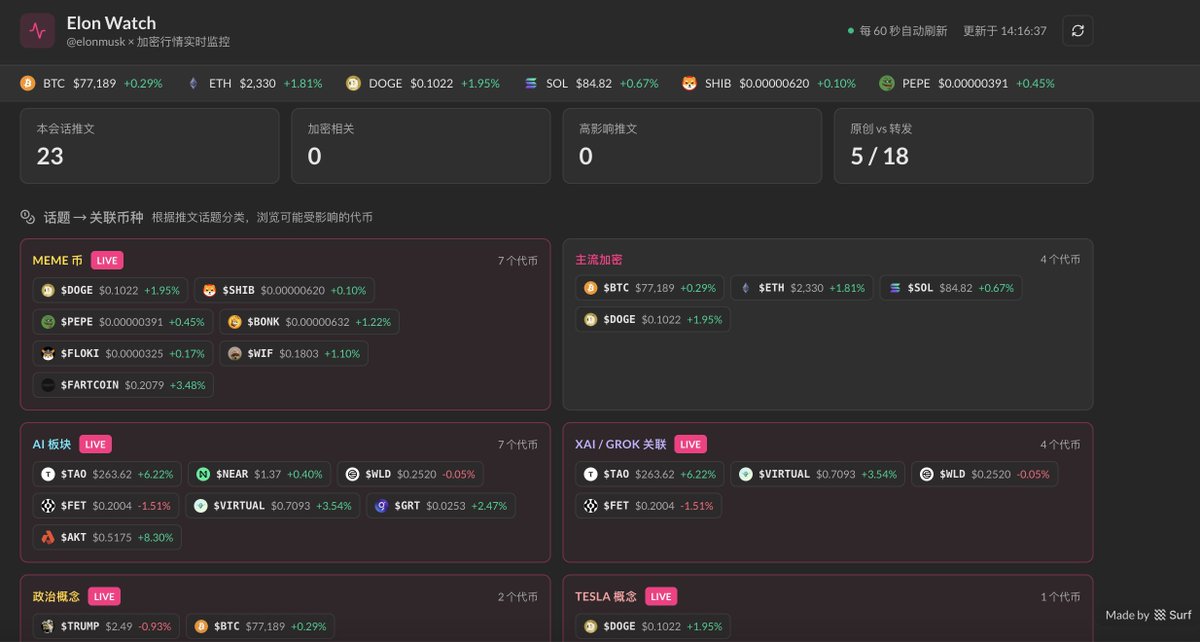Click SOL price $84.82 in ticker
The width and height of the screenshot is (1200, 642).
[x=594, y=83]
